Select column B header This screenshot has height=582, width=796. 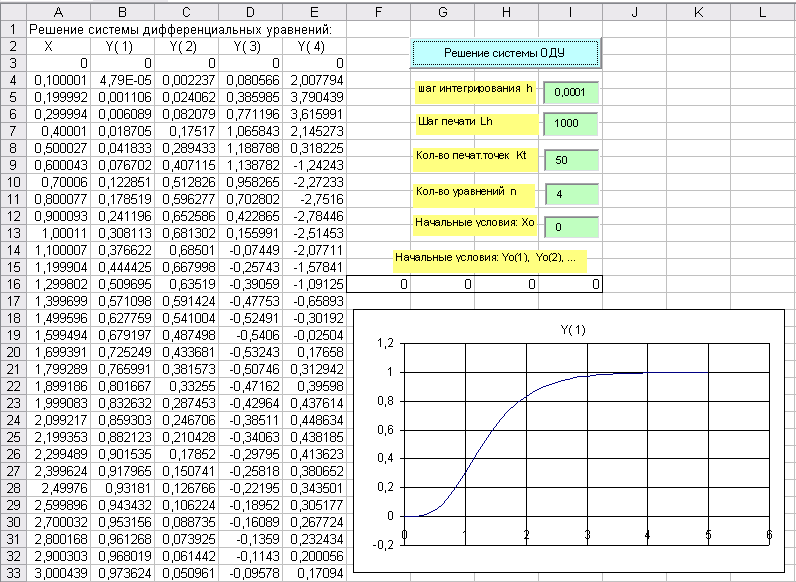pyautogui.click(x=122, y=12)
